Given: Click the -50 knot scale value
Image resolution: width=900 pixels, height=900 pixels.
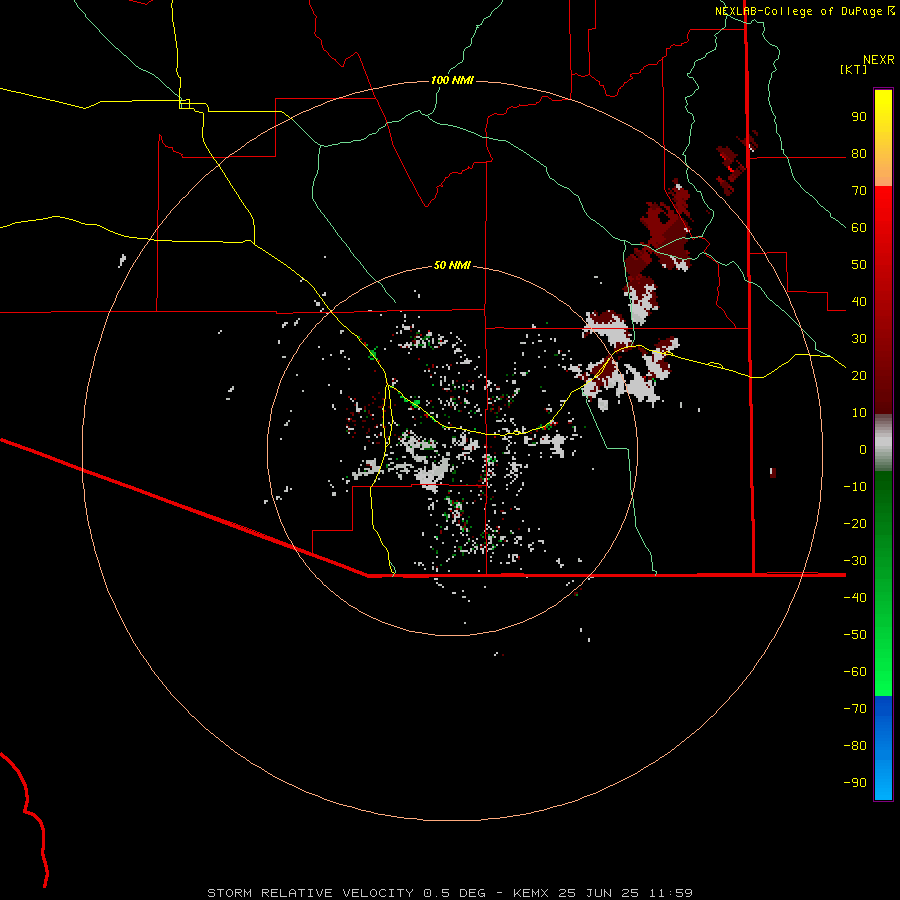Looking at the screenshot, I should coord(855,634).
